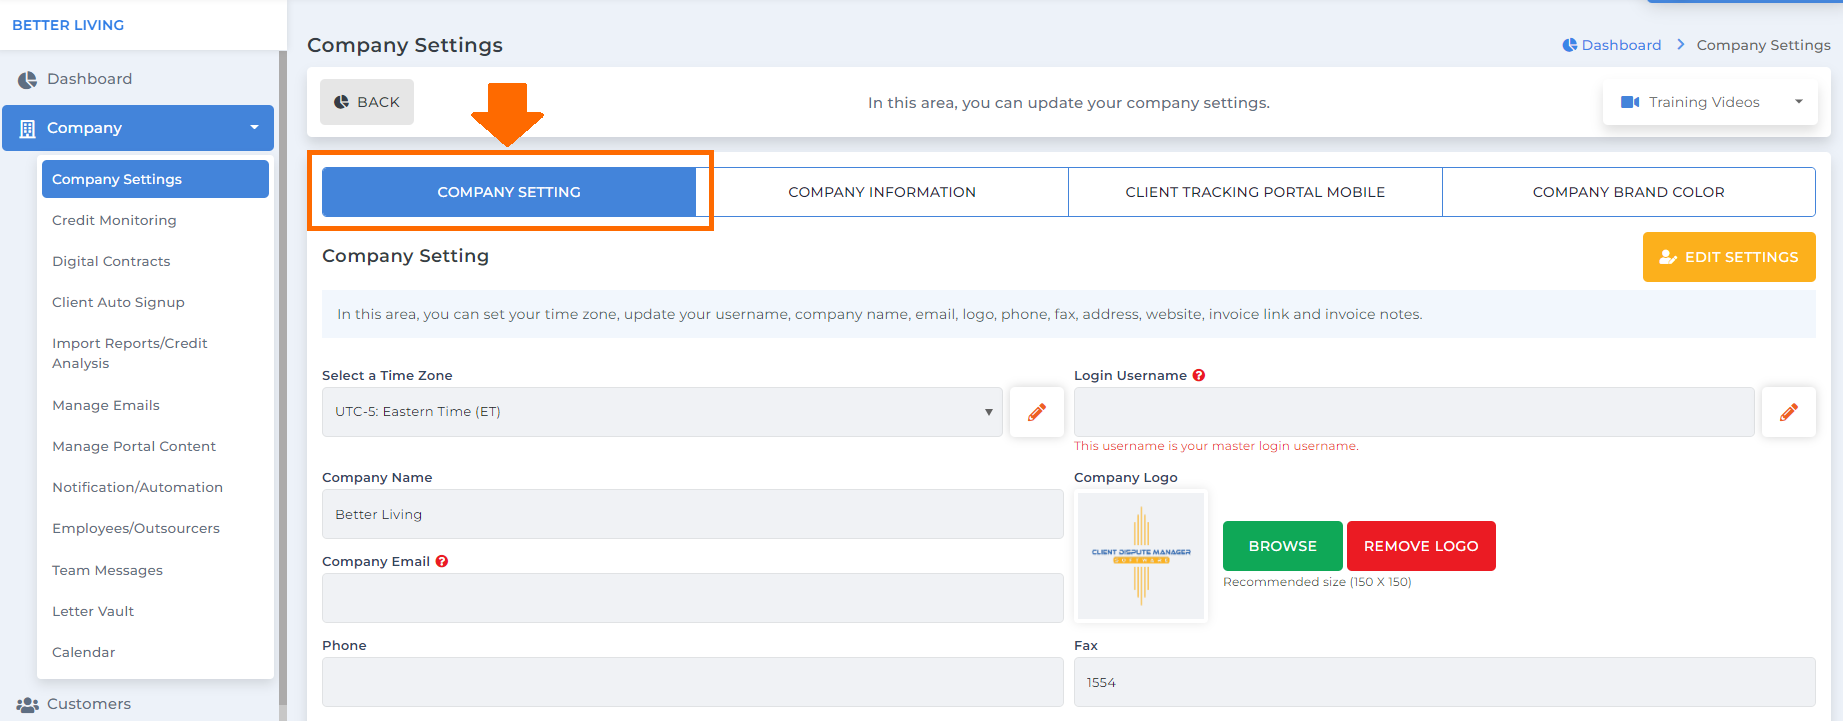Collapse the Company sidebar menu caret
Screen dimensions: 1843x721
[254, 128]
